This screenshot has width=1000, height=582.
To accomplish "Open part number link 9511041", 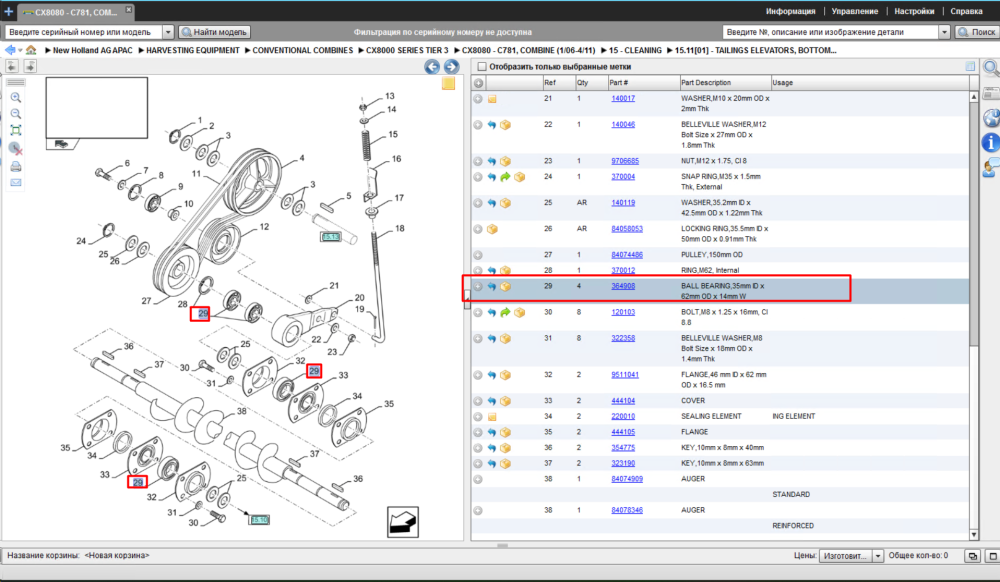I will click(x=624, y=375).
